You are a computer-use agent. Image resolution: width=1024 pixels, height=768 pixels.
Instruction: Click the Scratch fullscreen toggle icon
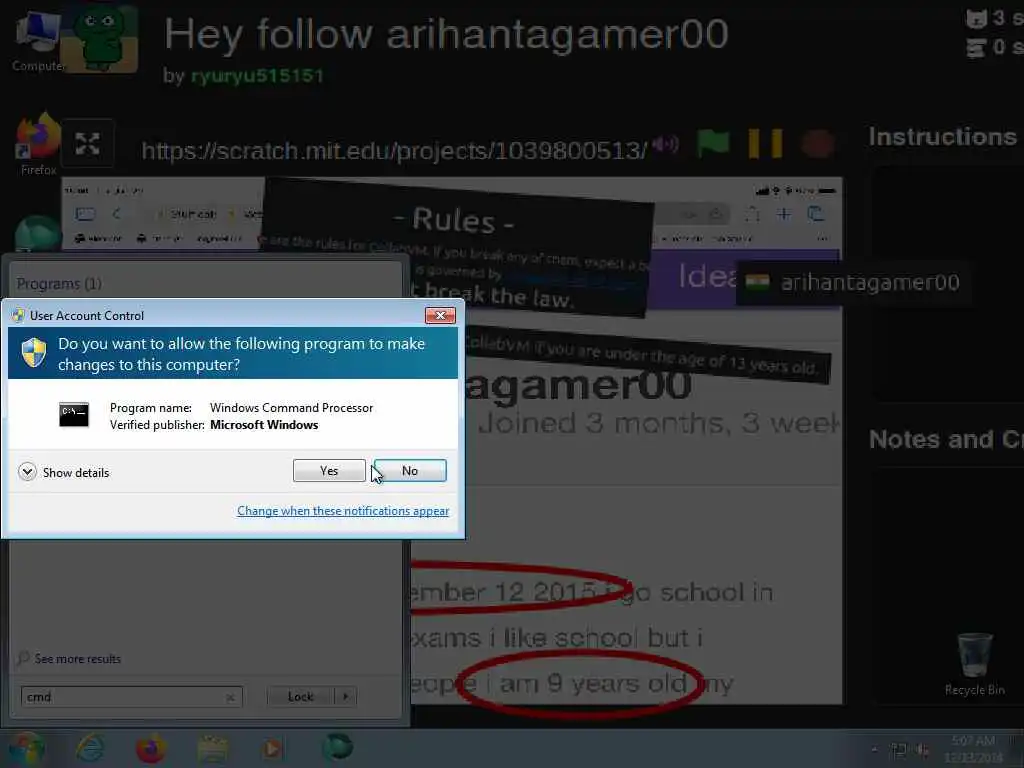(88, 144)
